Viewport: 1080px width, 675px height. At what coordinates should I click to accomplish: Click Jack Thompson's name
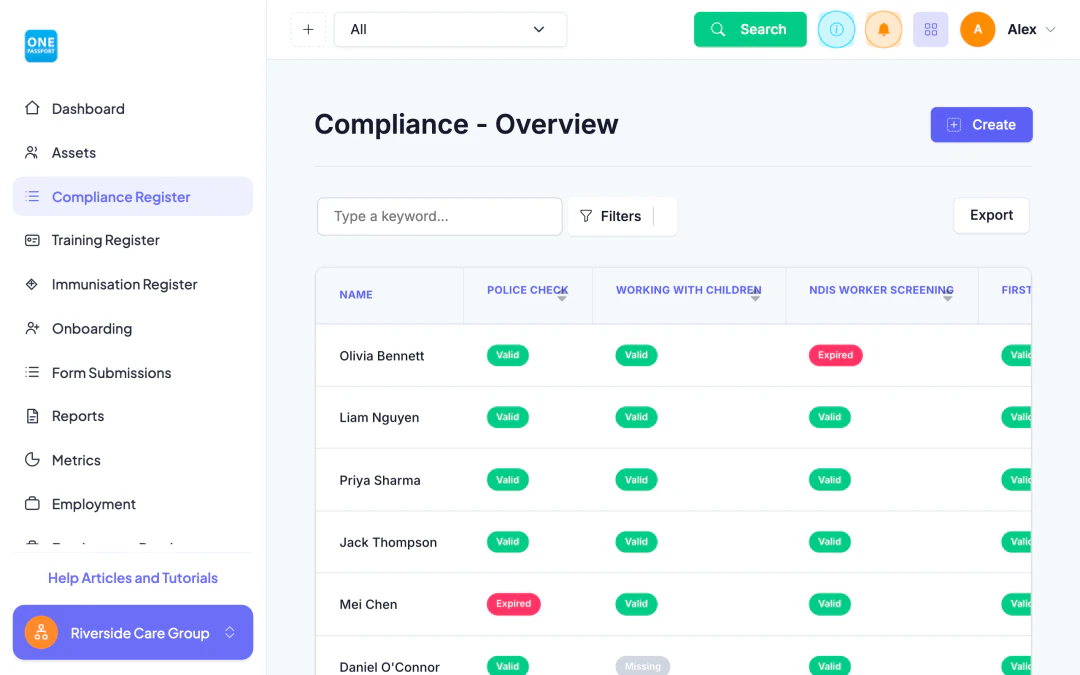(x=388, y=542)
